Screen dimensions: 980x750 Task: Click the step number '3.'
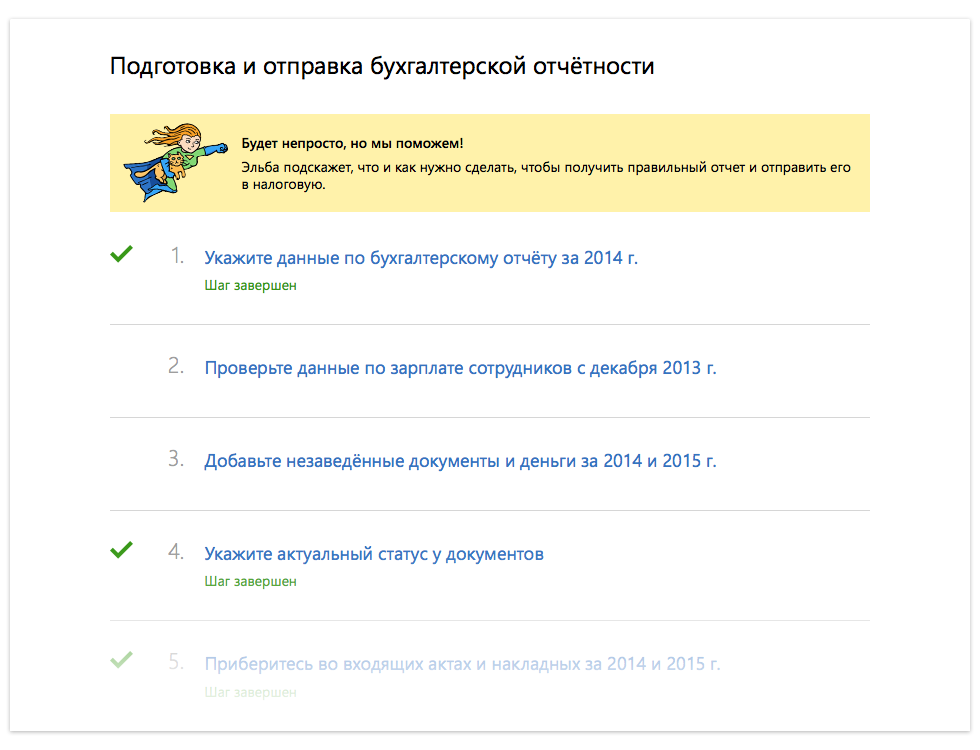(176, 459)
